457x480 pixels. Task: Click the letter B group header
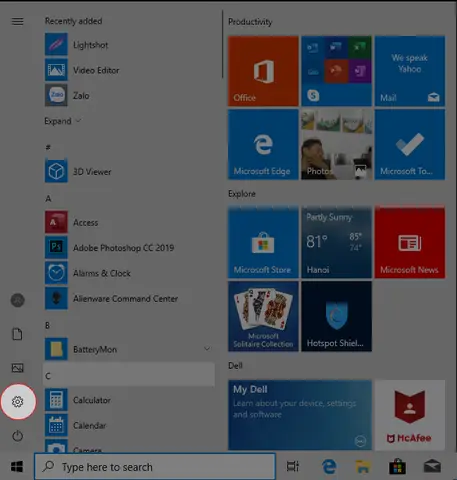47,325
